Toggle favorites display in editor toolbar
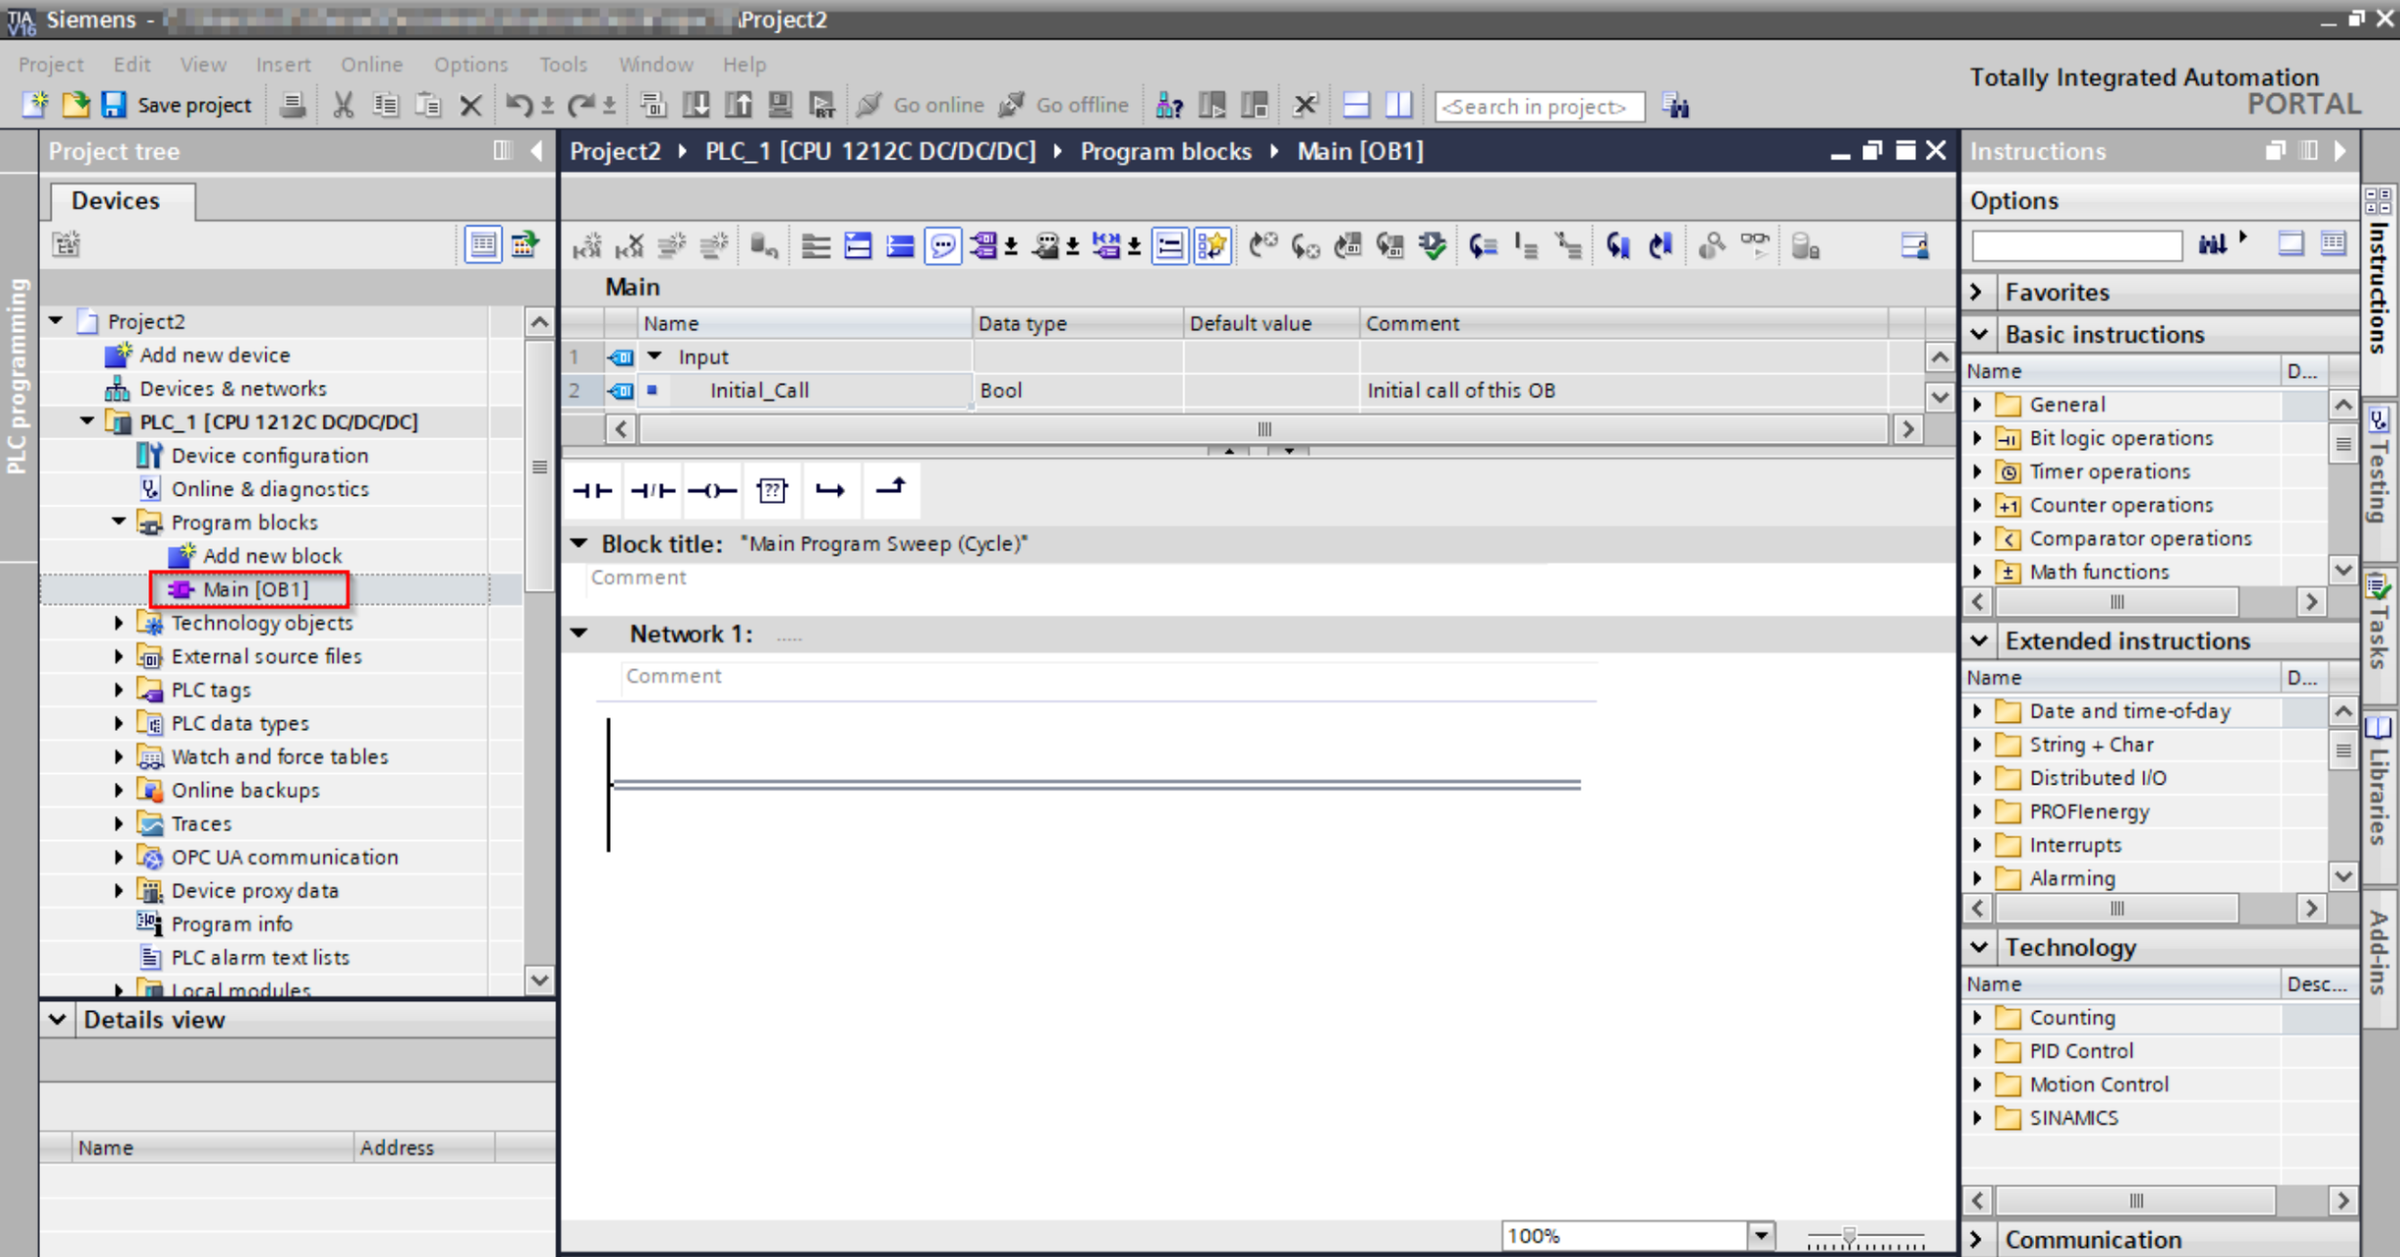This screenshot has height=1257, width=2400. tap(1212, 246)
